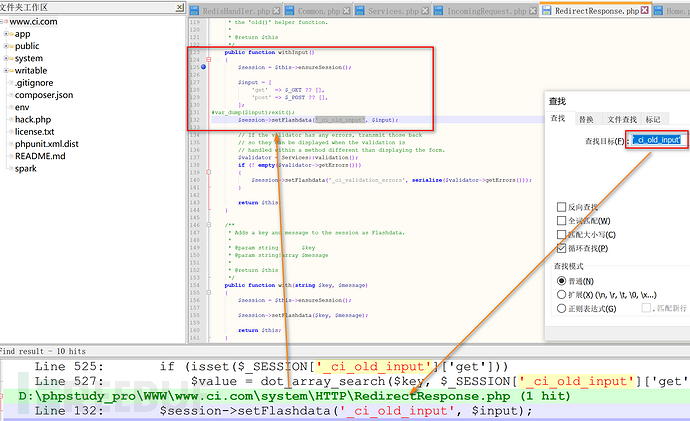Select the writable folder label
Image resolution: width=690 pixels, height=421 pixels.
coord(31,70)
